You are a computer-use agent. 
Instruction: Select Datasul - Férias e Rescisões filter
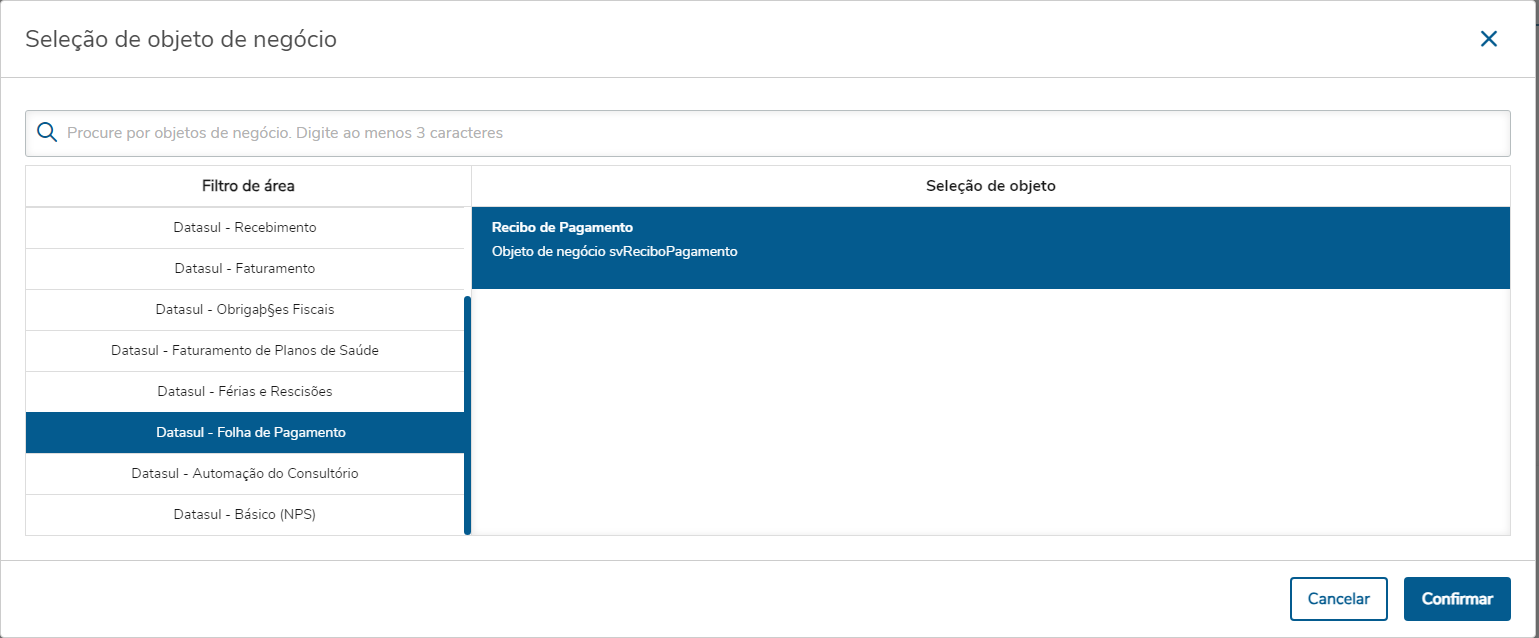[x=245, y=392]
